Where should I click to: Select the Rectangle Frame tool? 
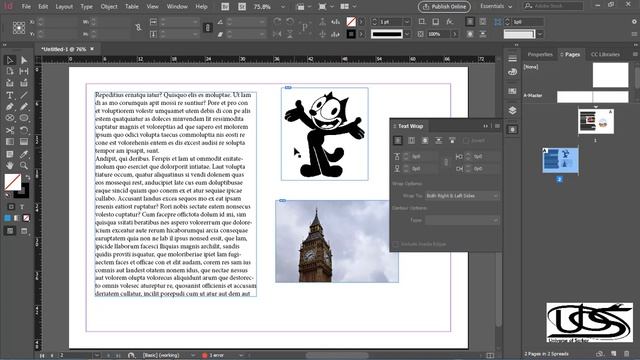point(10,118)
